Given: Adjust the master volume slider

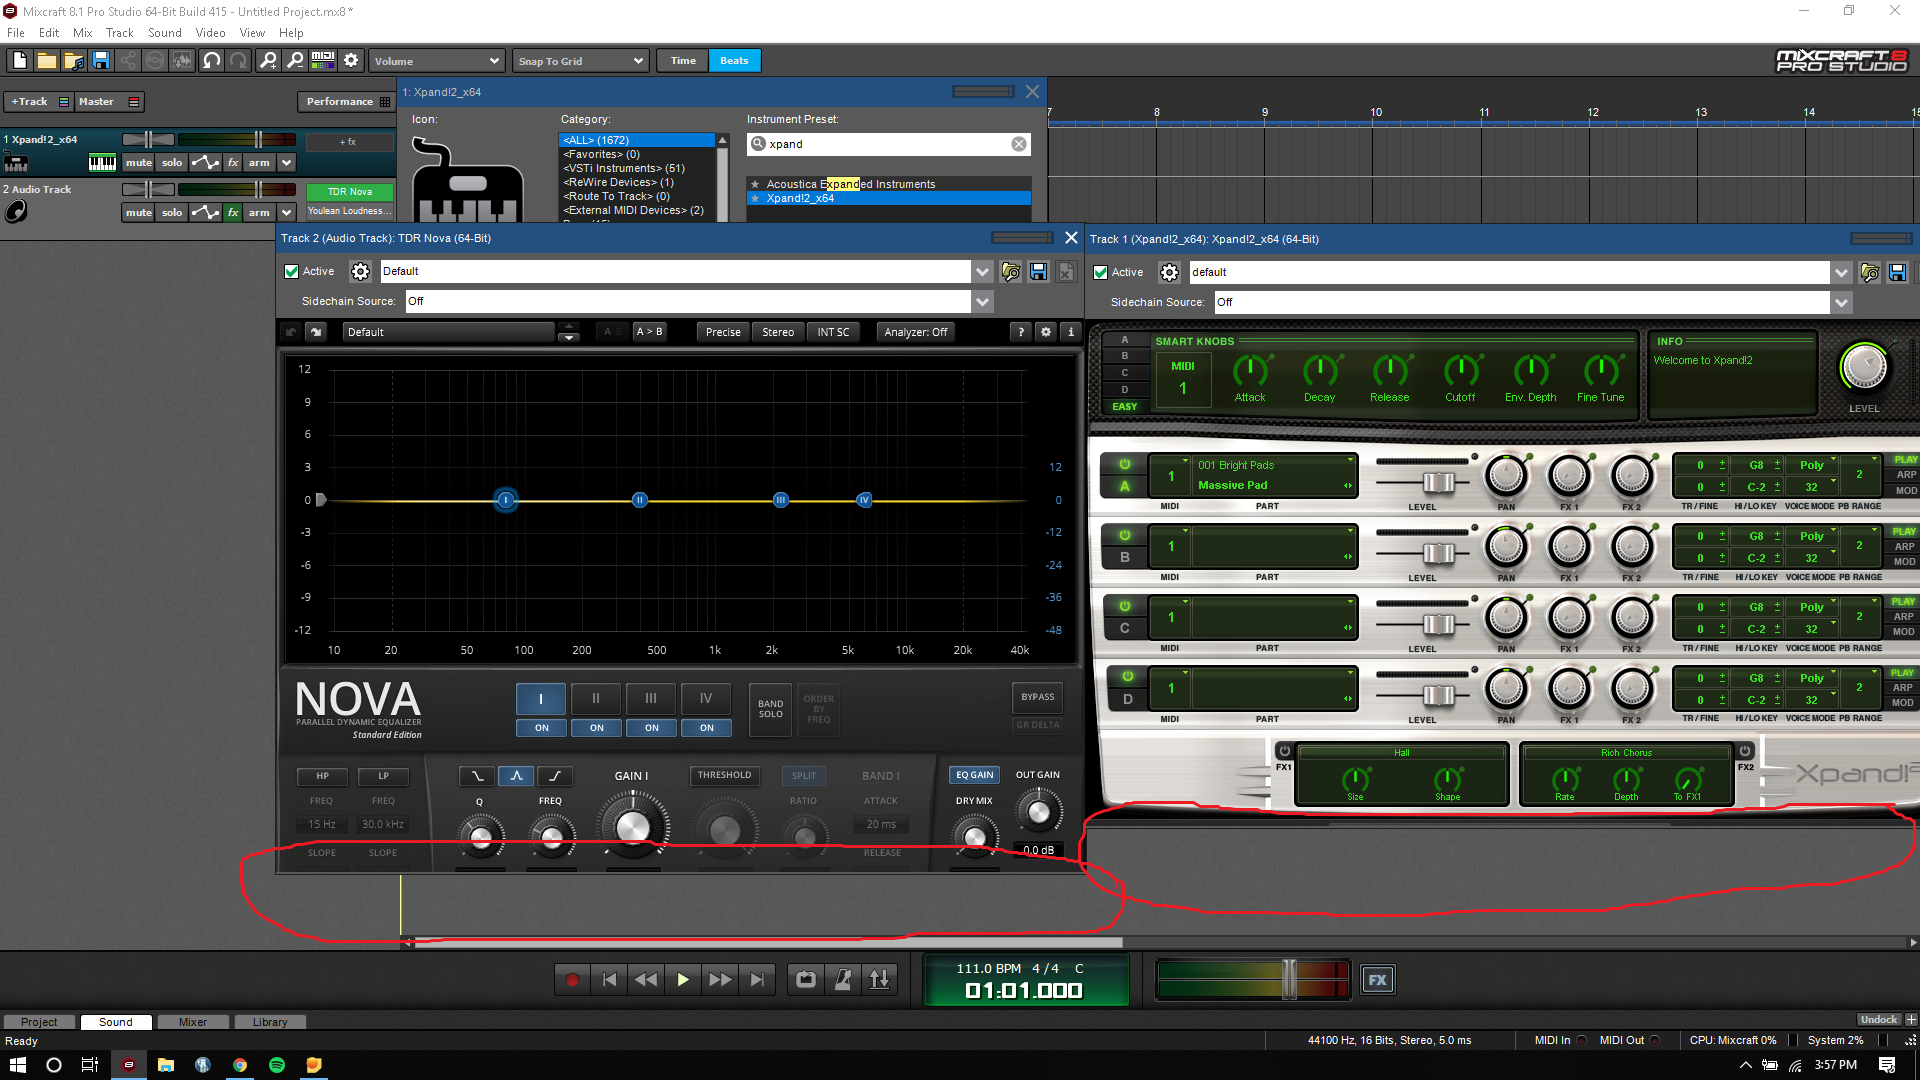Looking at the screenshot, I should 1289,979.
